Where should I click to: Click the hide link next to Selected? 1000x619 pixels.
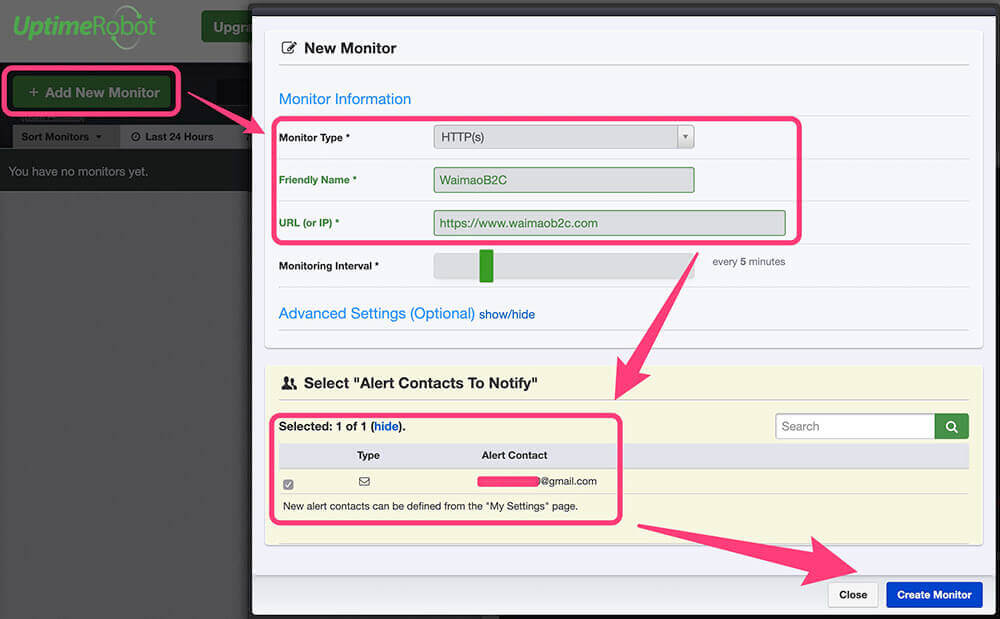coord(386,426)
